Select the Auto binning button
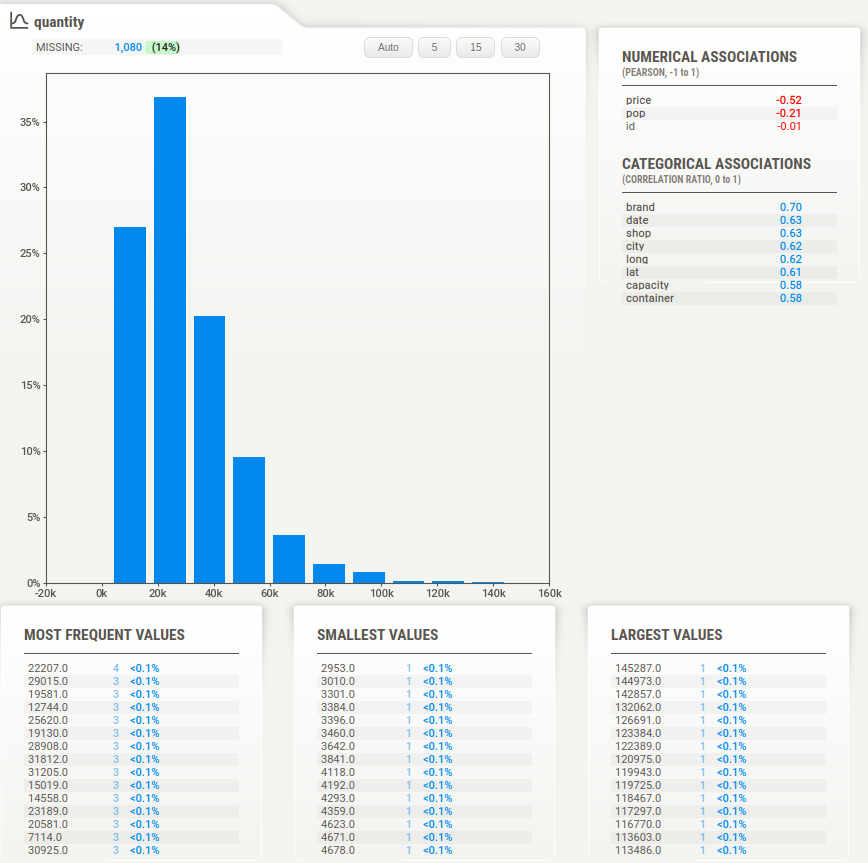The height and width of the screenshot is (863, 868). tap(388, 47)
